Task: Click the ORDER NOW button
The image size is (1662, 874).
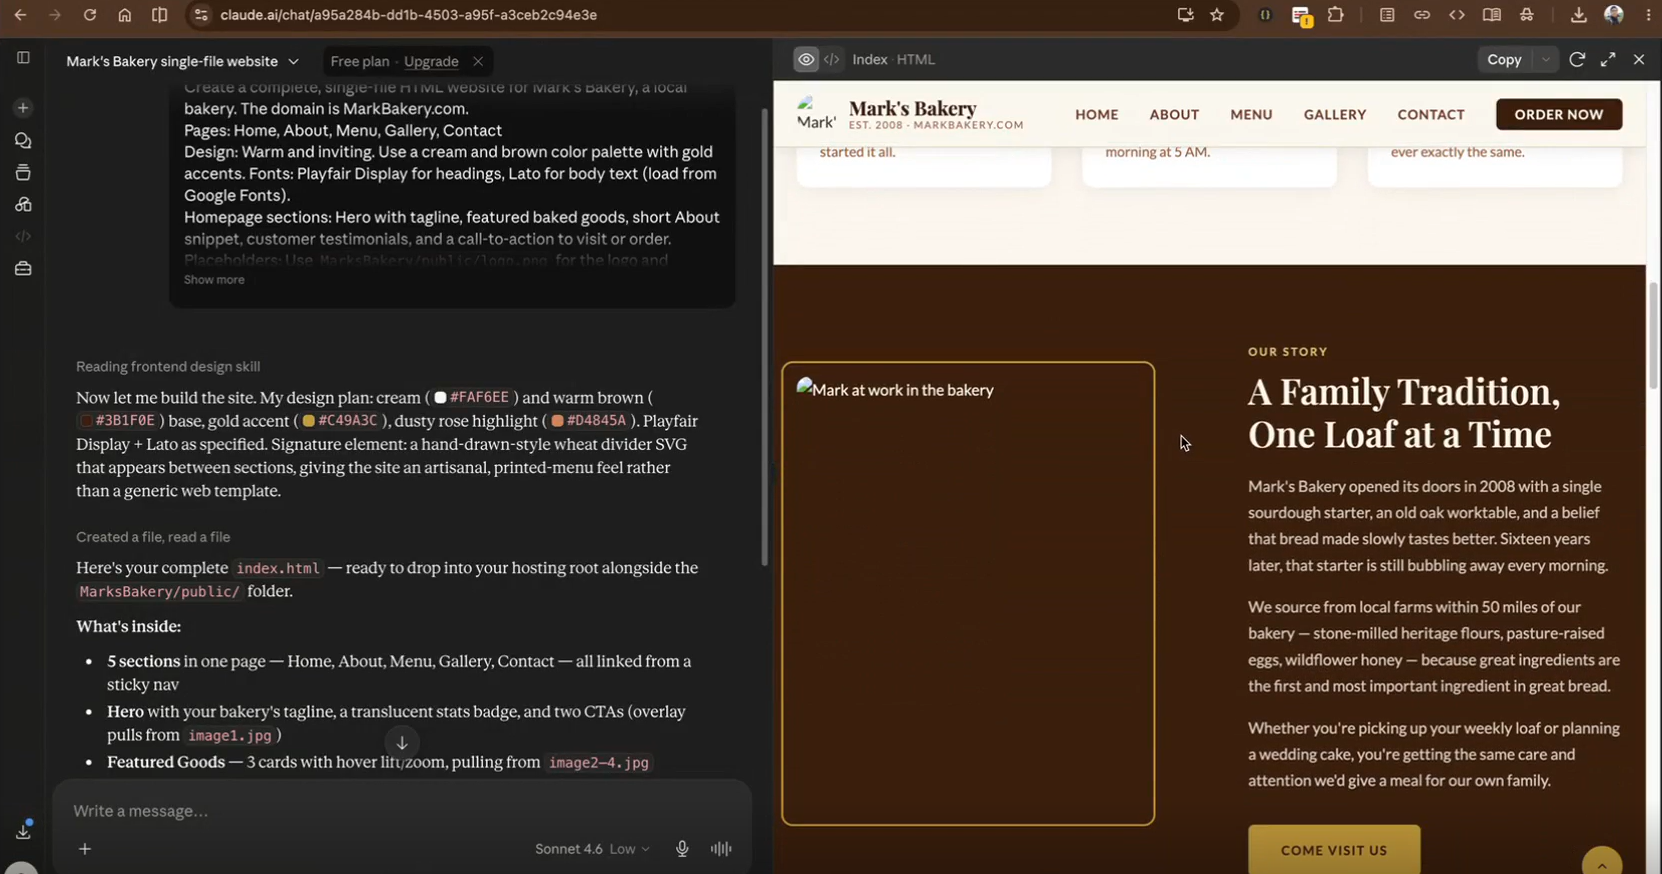Action: tap(1559, 114)
